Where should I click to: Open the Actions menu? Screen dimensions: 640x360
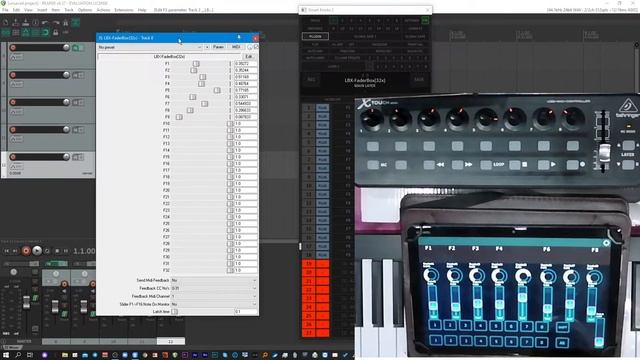(x=103, y=10)
